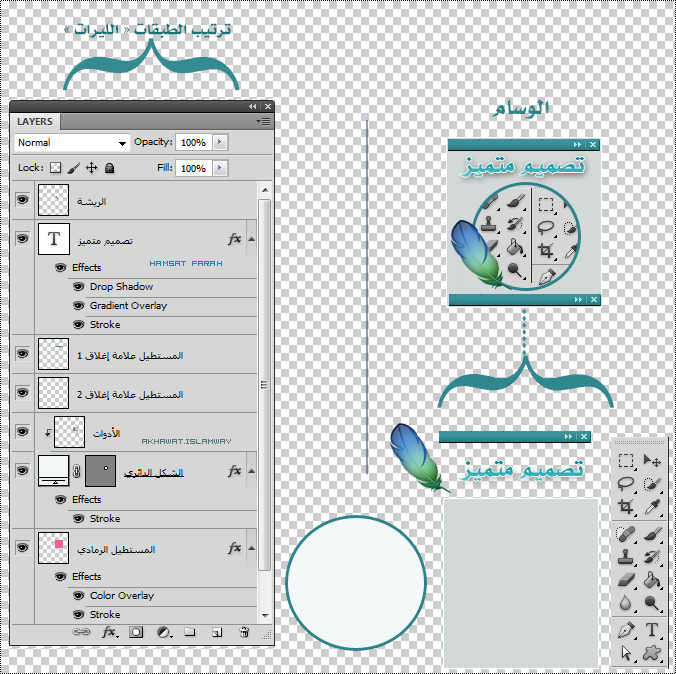Select the Paint Bucket tool
The width and height of the screenshot is (676, 674).
point(652,580)
